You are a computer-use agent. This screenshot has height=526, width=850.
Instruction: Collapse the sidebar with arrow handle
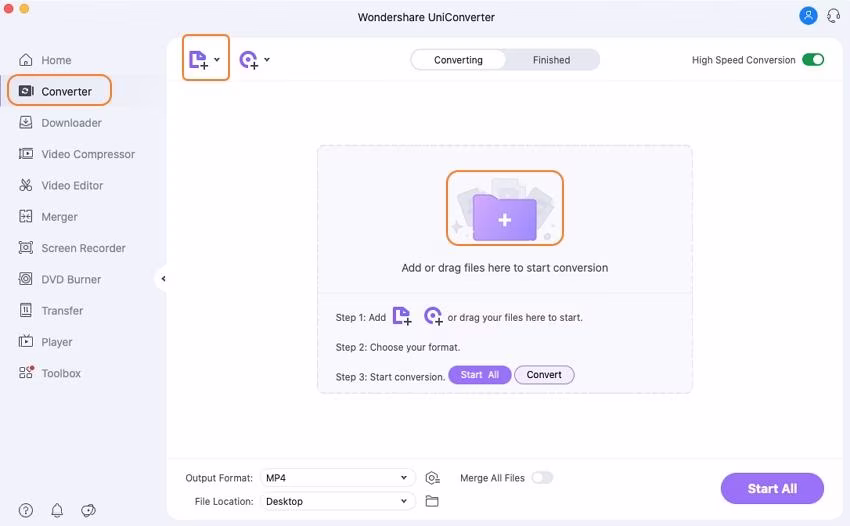click(163, 279)
